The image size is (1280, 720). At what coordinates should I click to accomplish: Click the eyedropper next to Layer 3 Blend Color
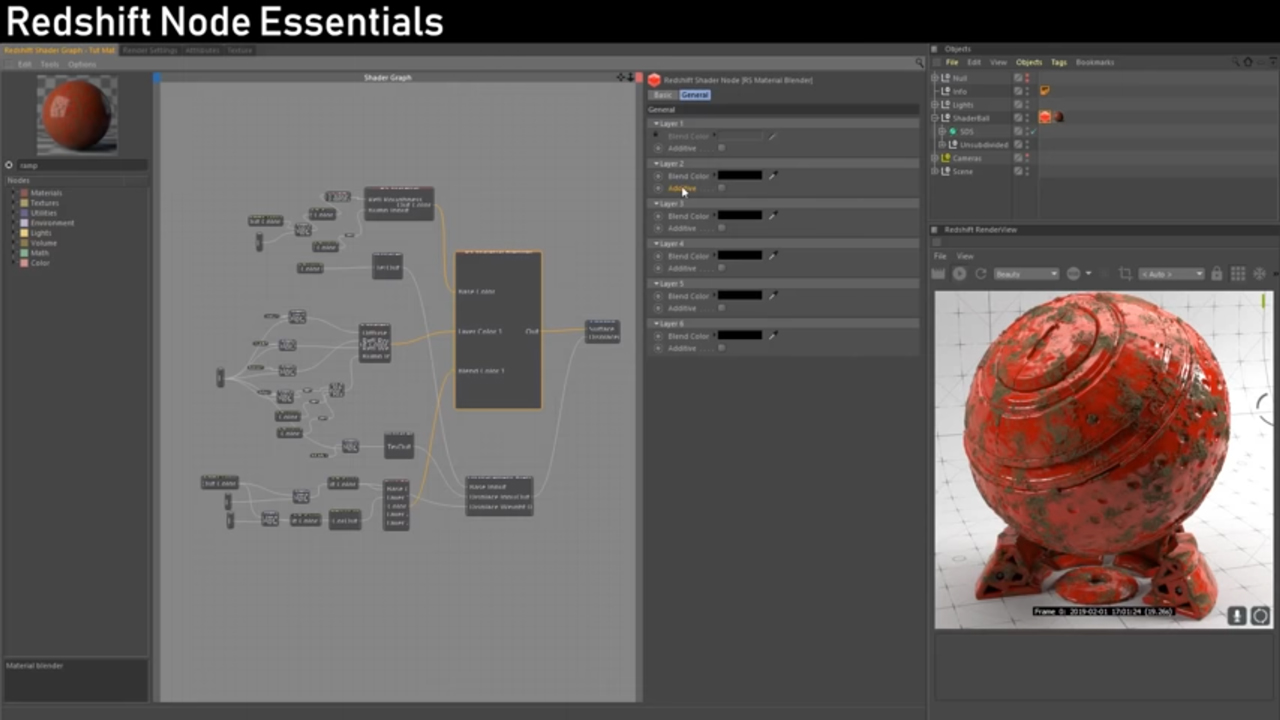(x=773, y=215)
